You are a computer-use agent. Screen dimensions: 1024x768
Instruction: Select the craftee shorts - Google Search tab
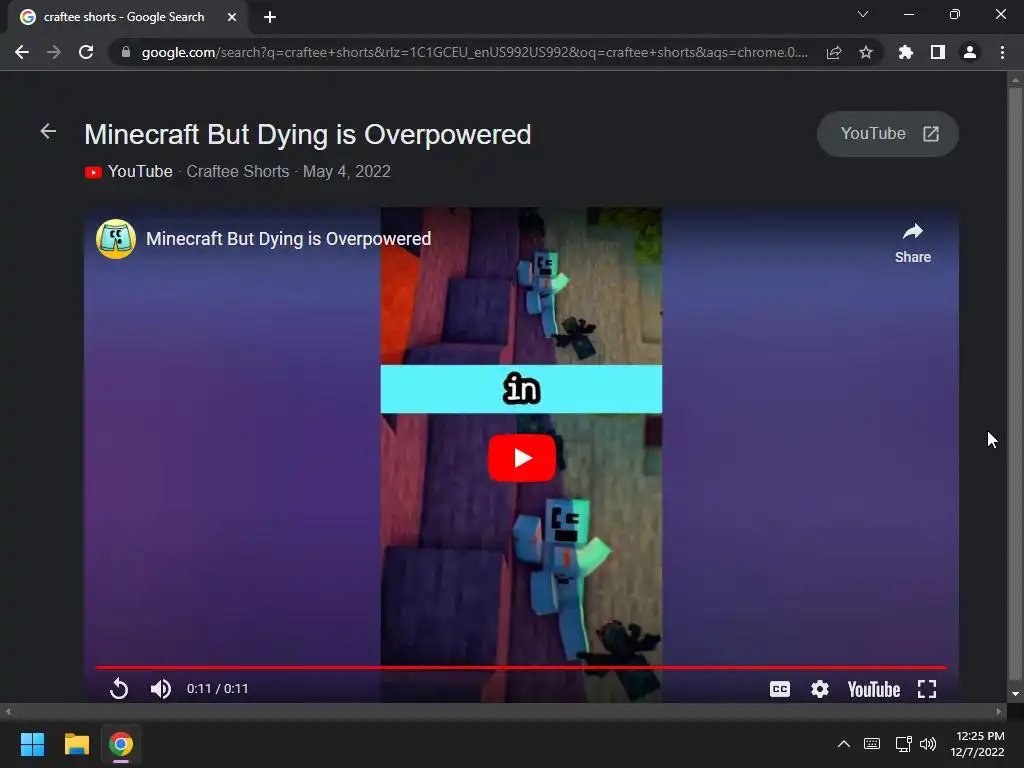[x=124, y=17]
